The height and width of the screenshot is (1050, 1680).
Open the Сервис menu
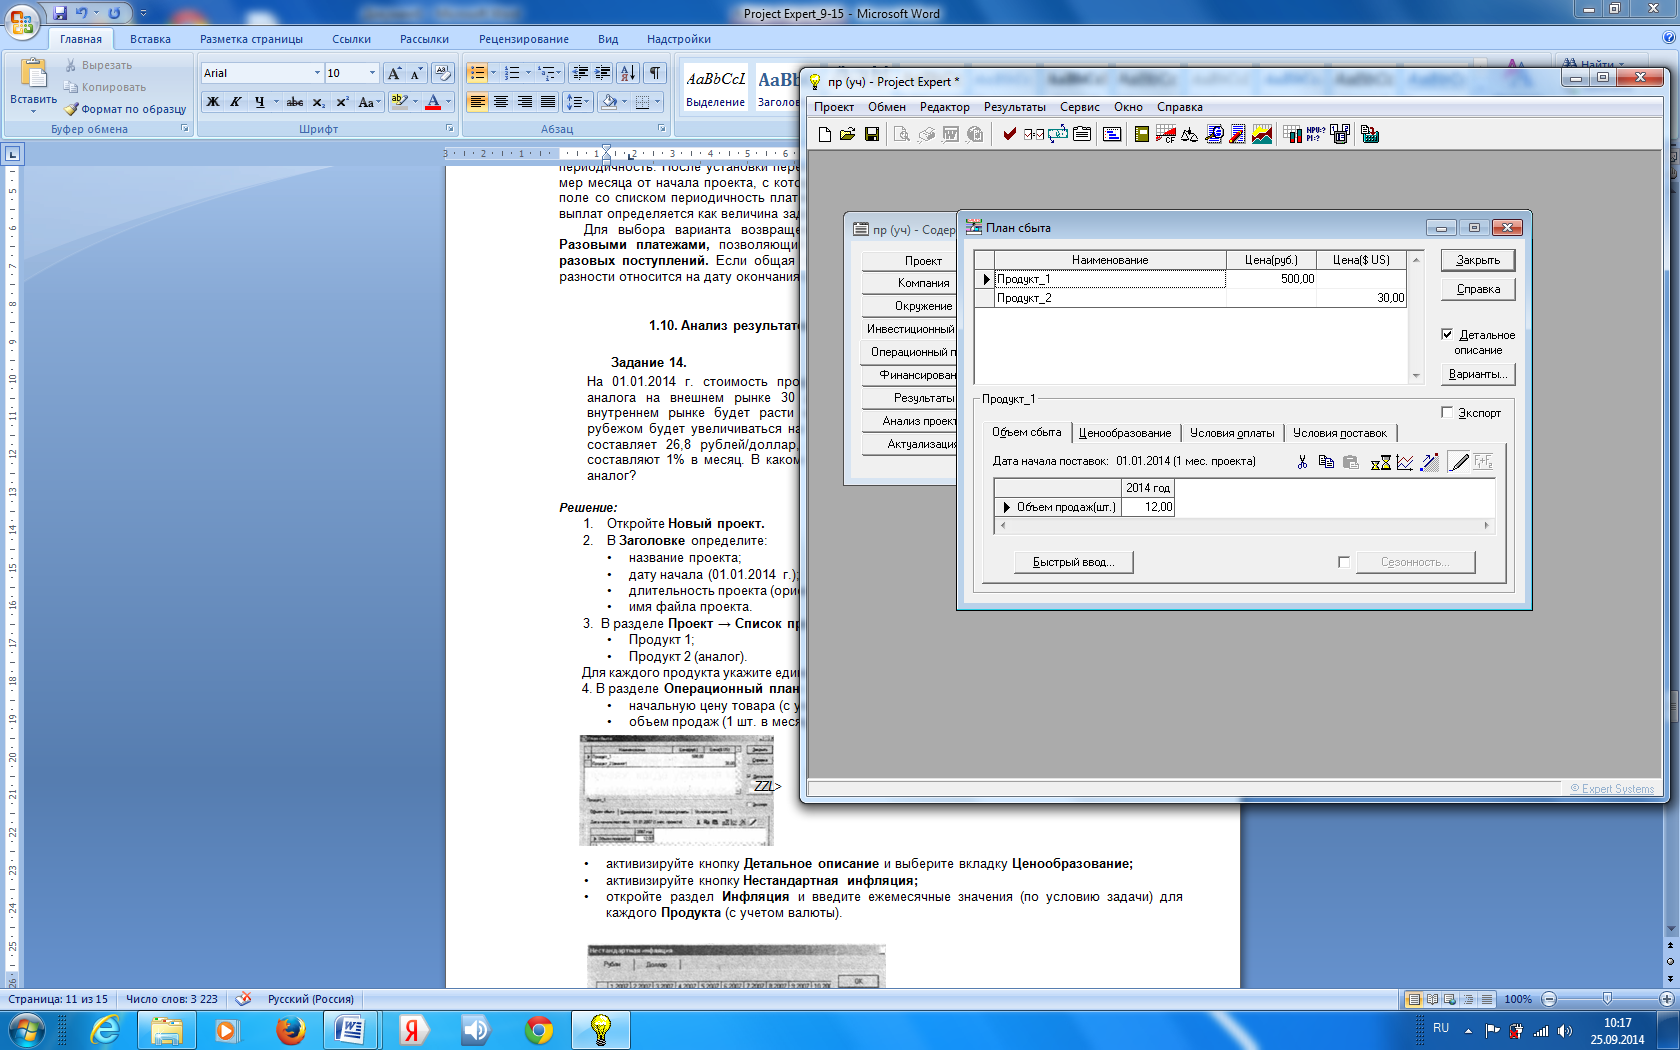coord(1079,107)
